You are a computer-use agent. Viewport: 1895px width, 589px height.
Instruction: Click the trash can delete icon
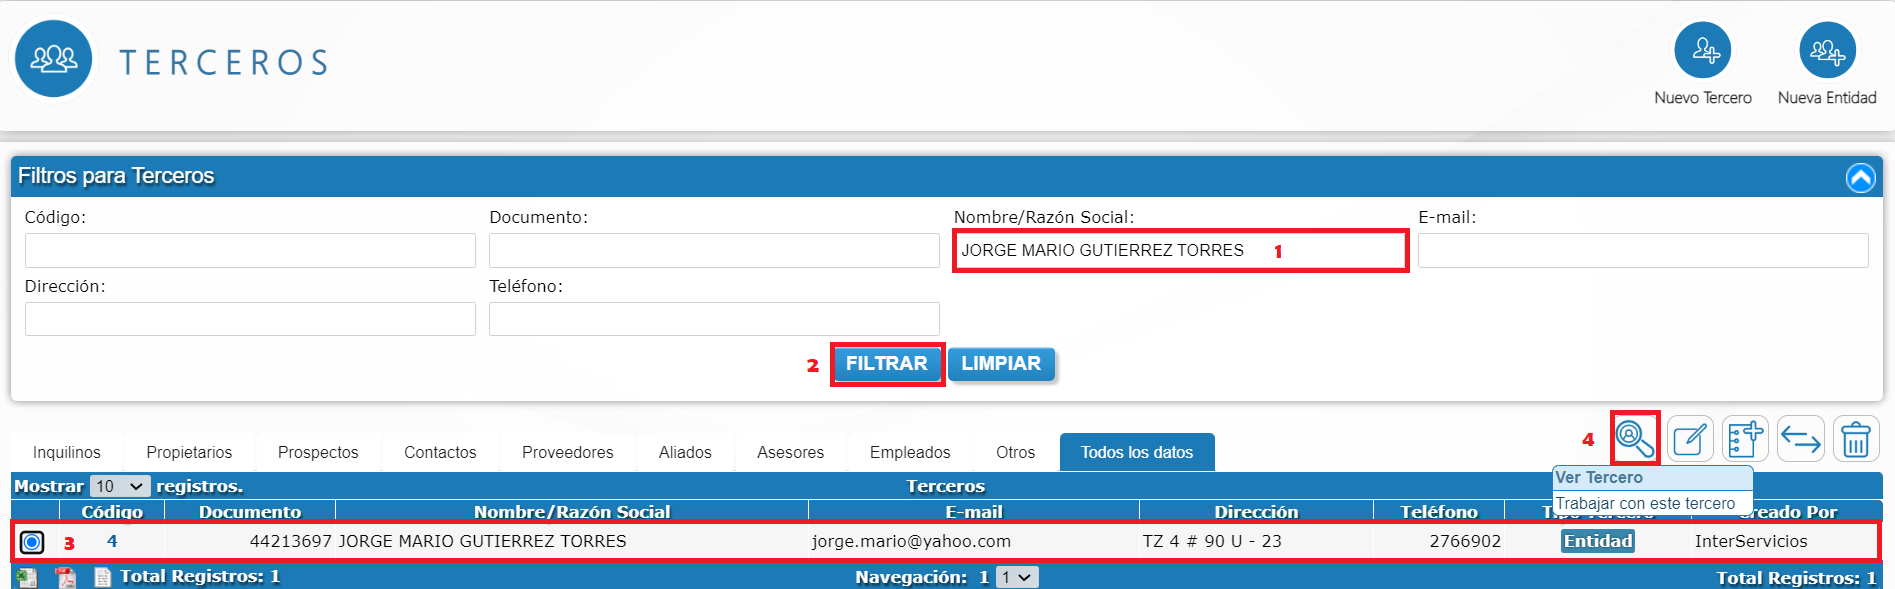[1856, 439]
